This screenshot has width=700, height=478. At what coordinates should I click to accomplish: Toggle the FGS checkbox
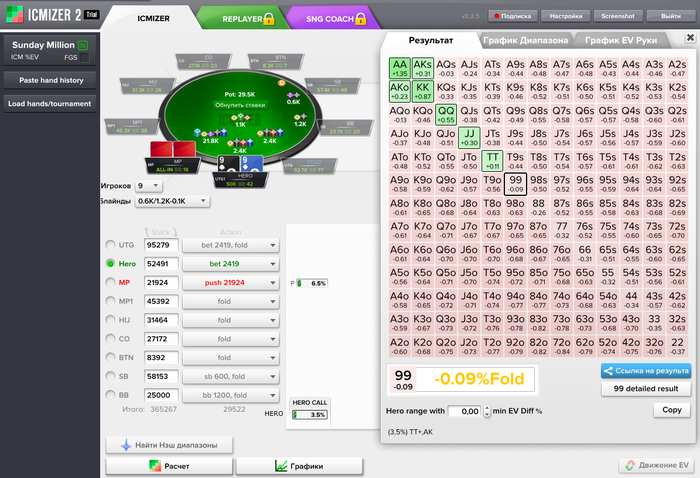[84, 57]
